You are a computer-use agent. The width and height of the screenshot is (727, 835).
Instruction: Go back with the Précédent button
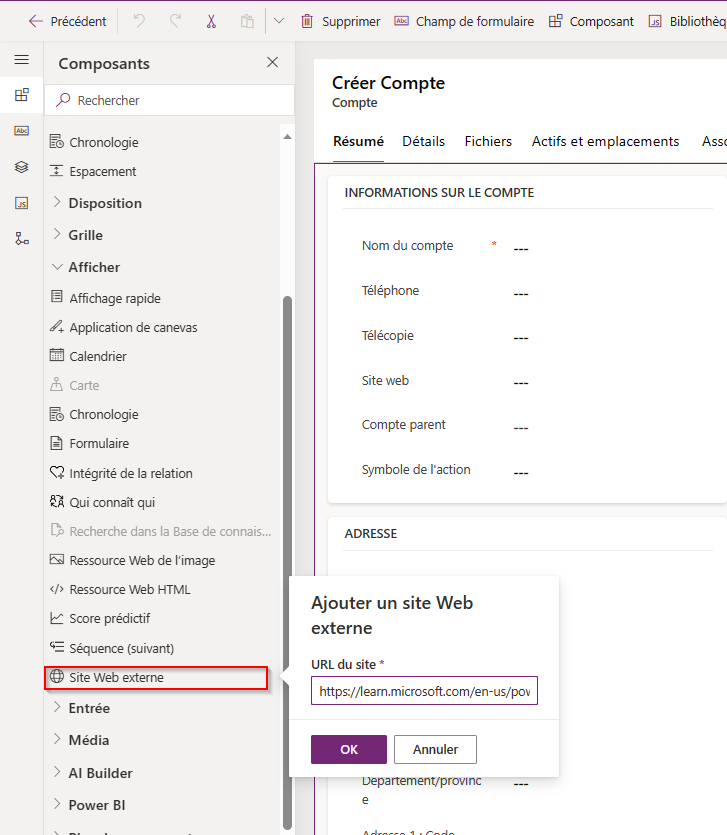[67, 21]
